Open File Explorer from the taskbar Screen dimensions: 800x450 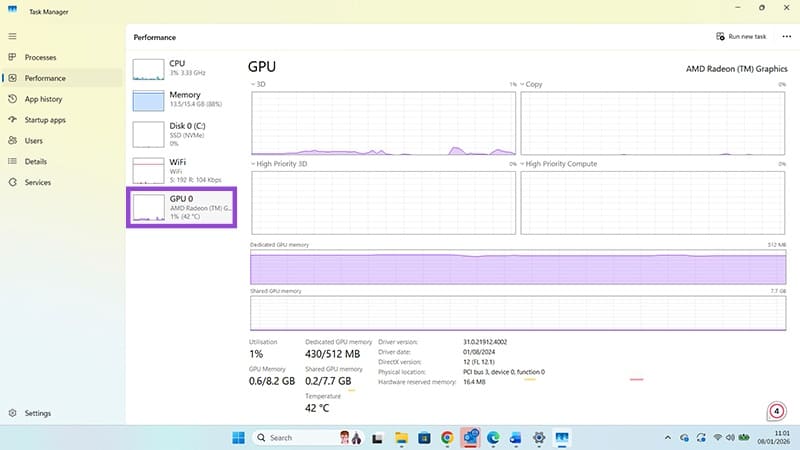point(402,438)
